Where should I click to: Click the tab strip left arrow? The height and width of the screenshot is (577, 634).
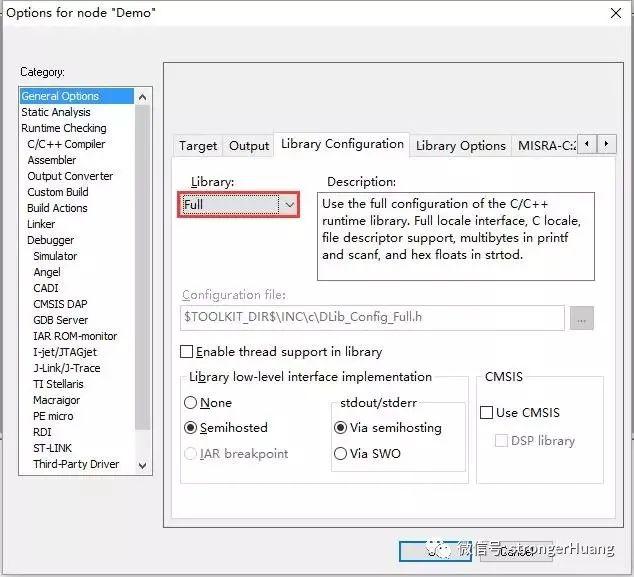587,144
